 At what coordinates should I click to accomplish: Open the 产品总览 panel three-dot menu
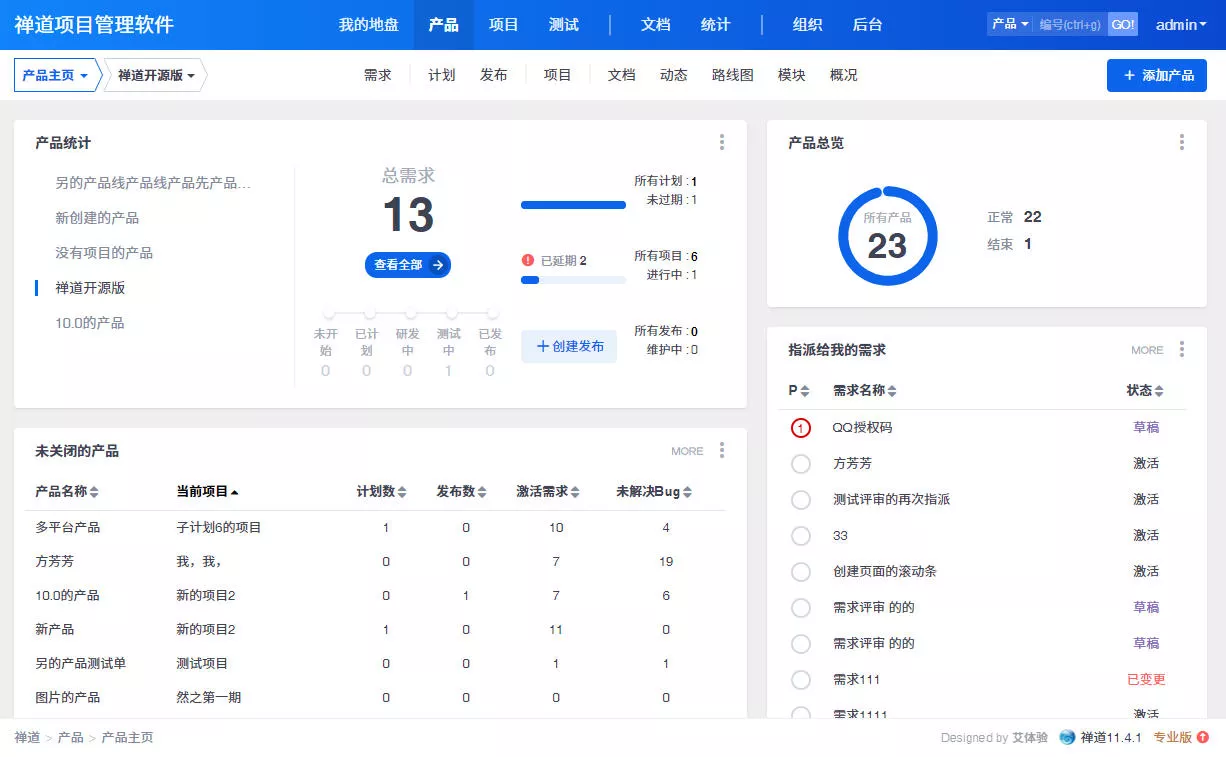tap(1182, 143)
